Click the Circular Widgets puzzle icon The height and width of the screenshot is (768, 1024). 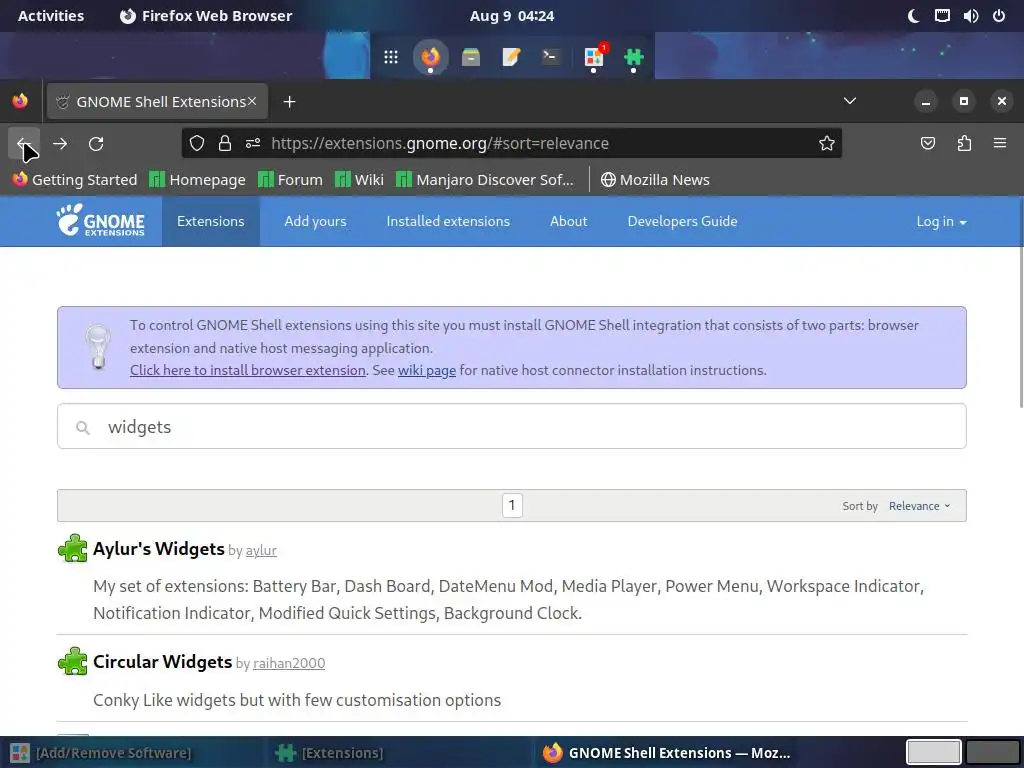(x=72, y=662)
